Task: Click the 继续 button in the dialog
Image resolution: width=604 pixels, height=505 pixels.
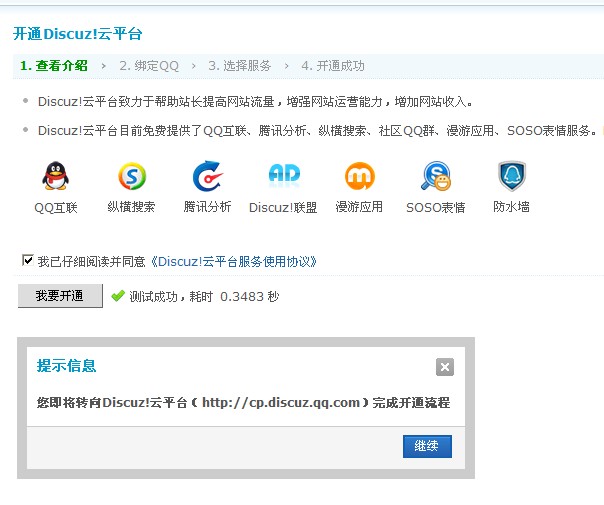Action: coord(427,446)
